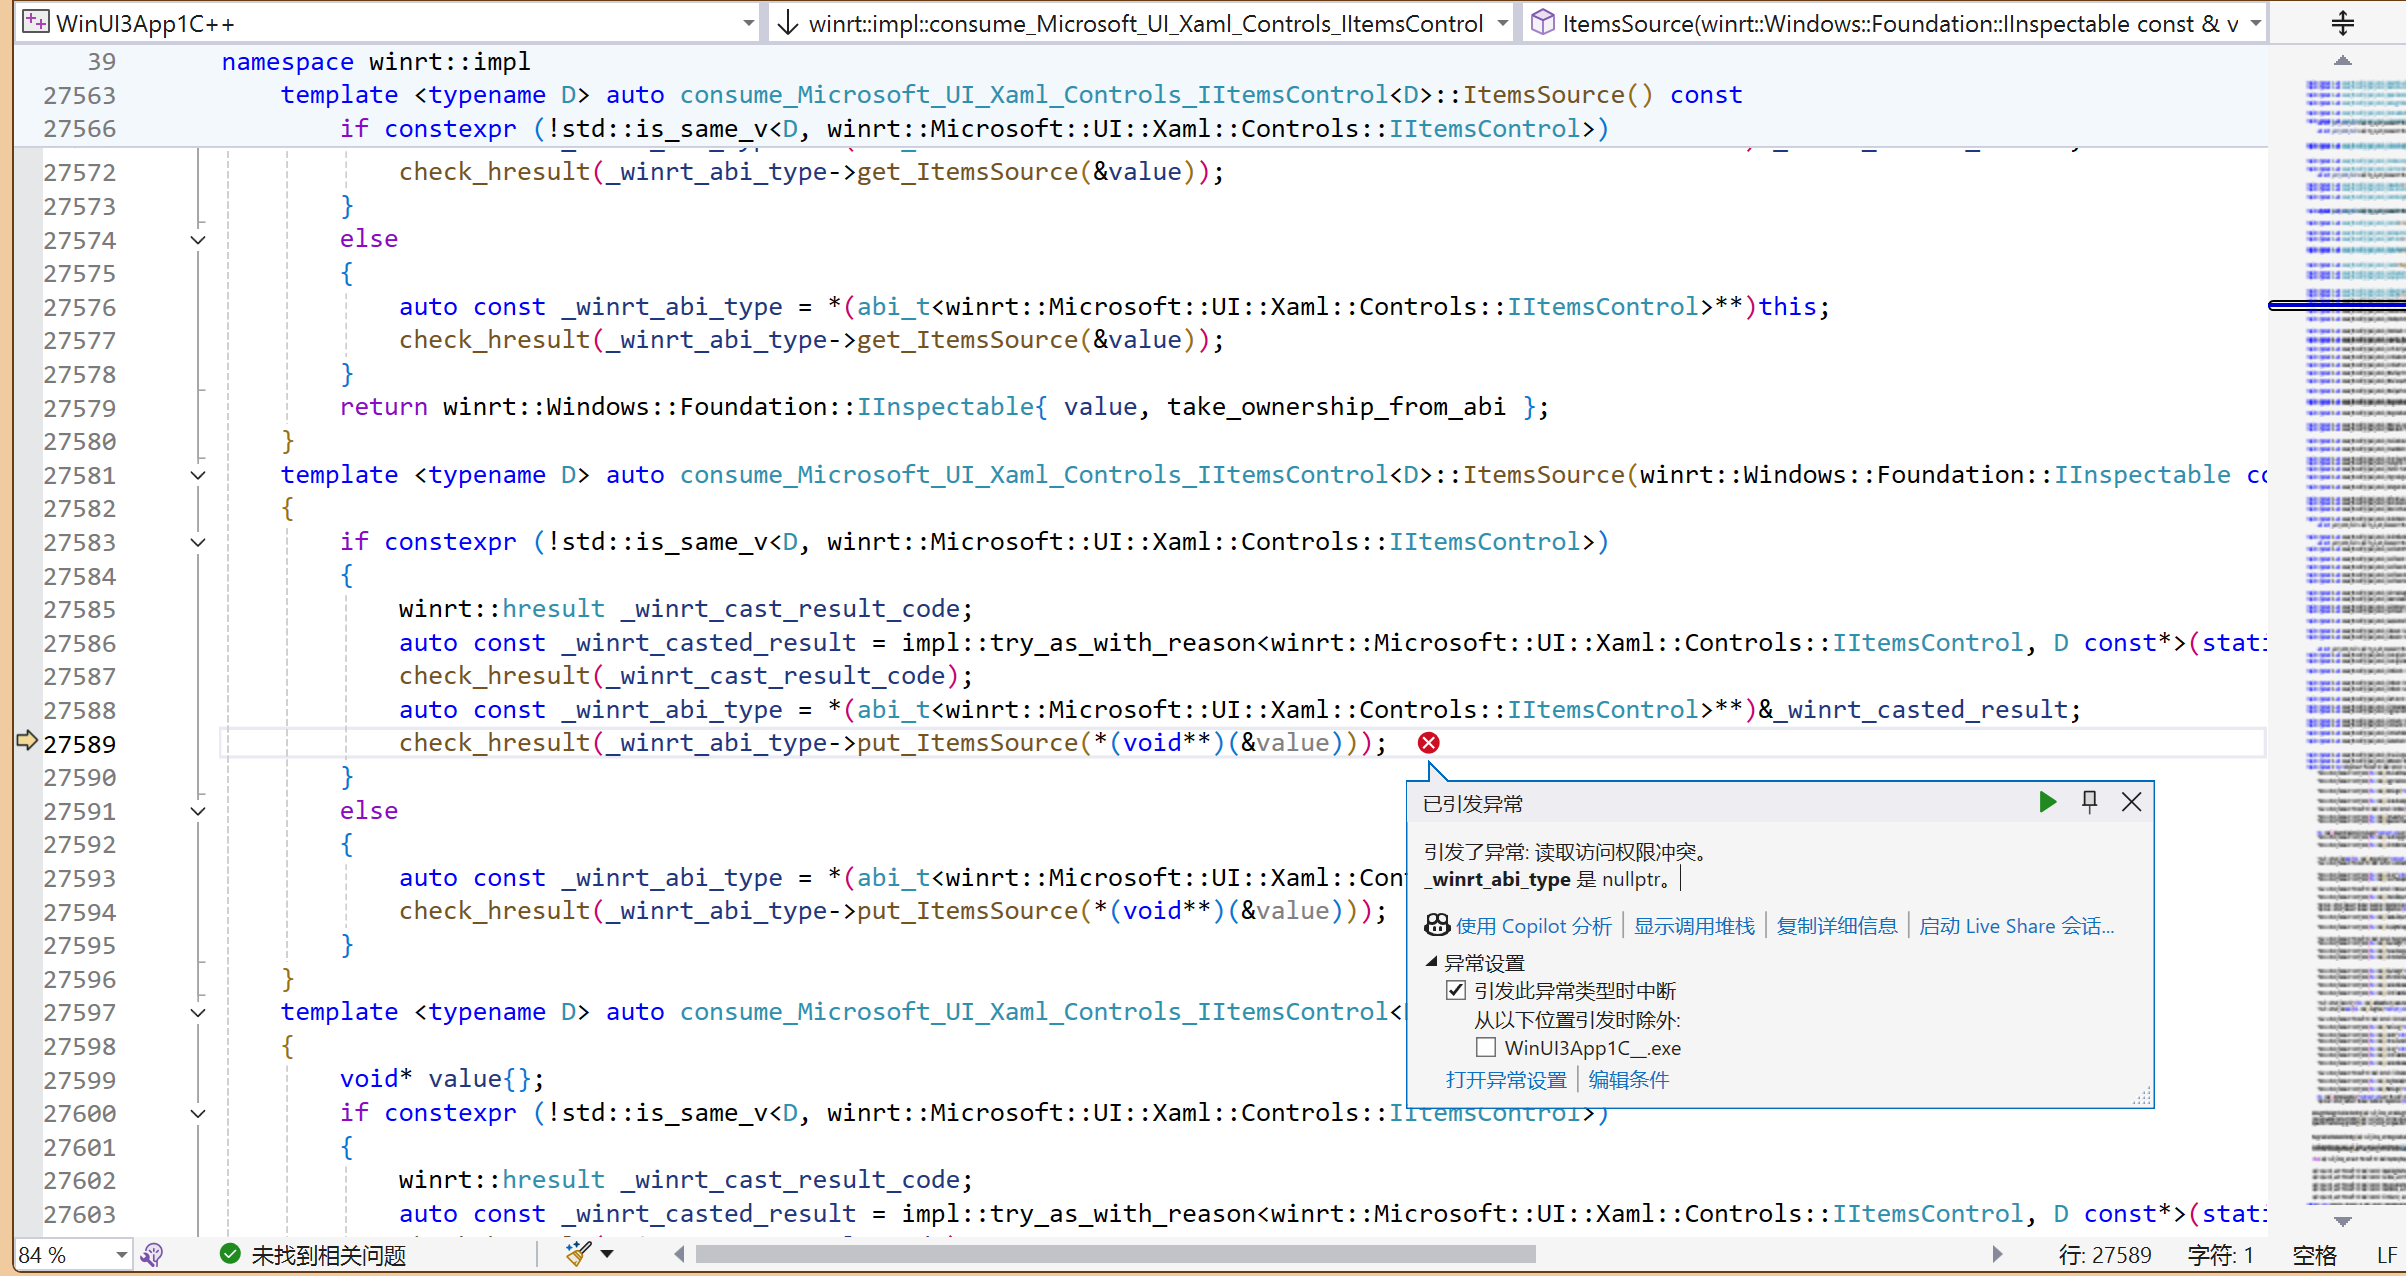Collapse the template function at line 27581

coord(198,475)
